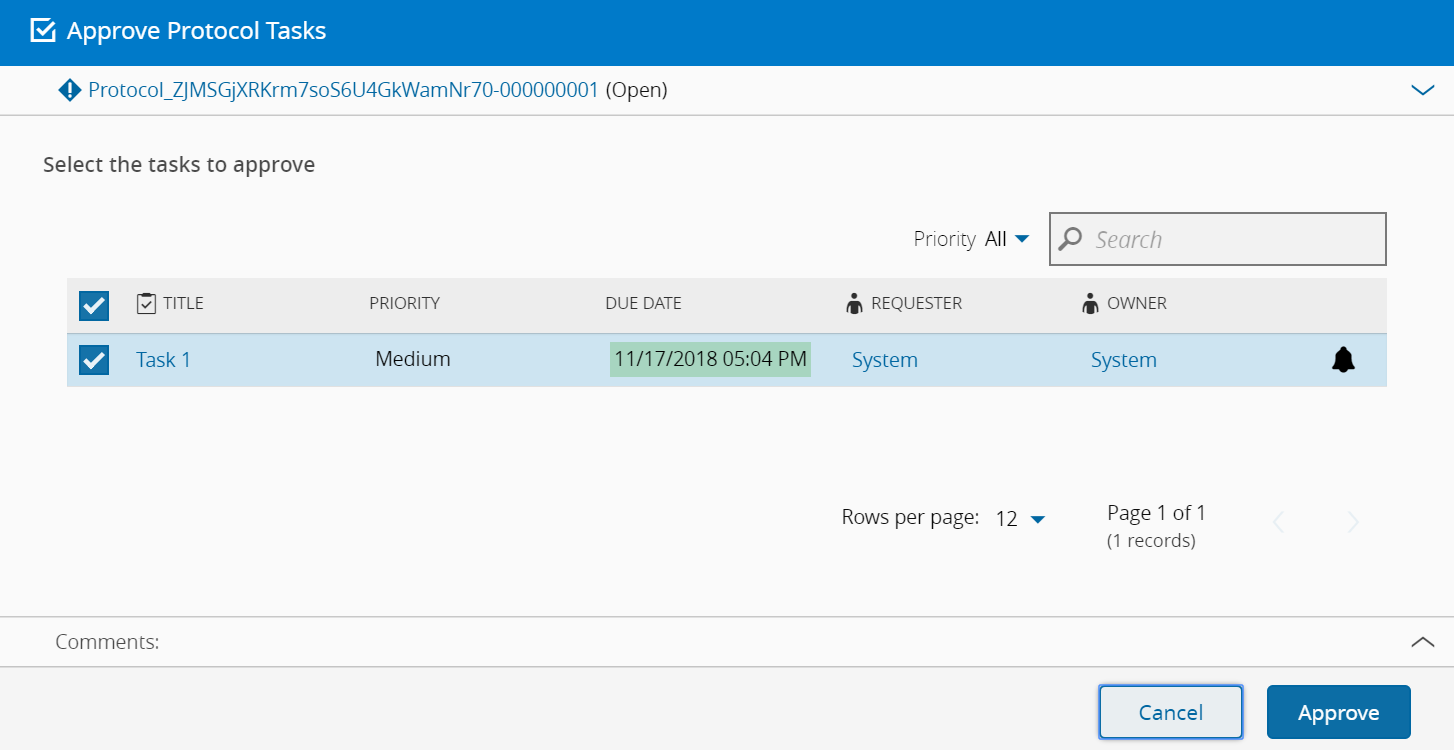
Task: Uncheck the Task 1 row checkbox
Action: point(94,359)
